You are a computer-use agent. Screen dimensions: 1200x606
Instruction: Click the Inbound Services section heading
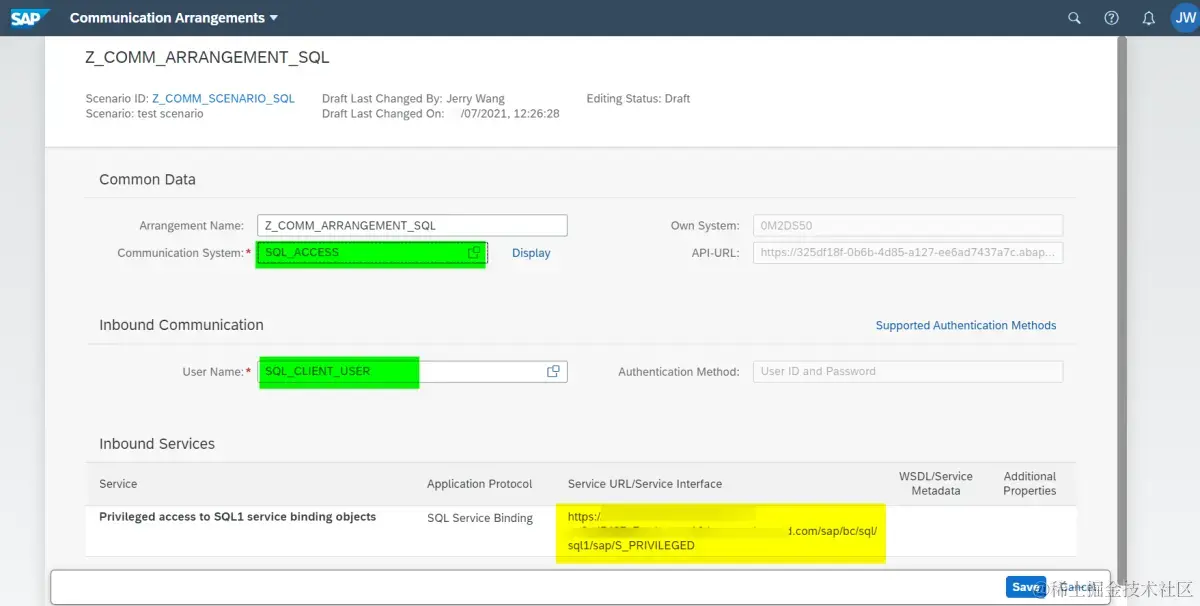tap(157, 444)
